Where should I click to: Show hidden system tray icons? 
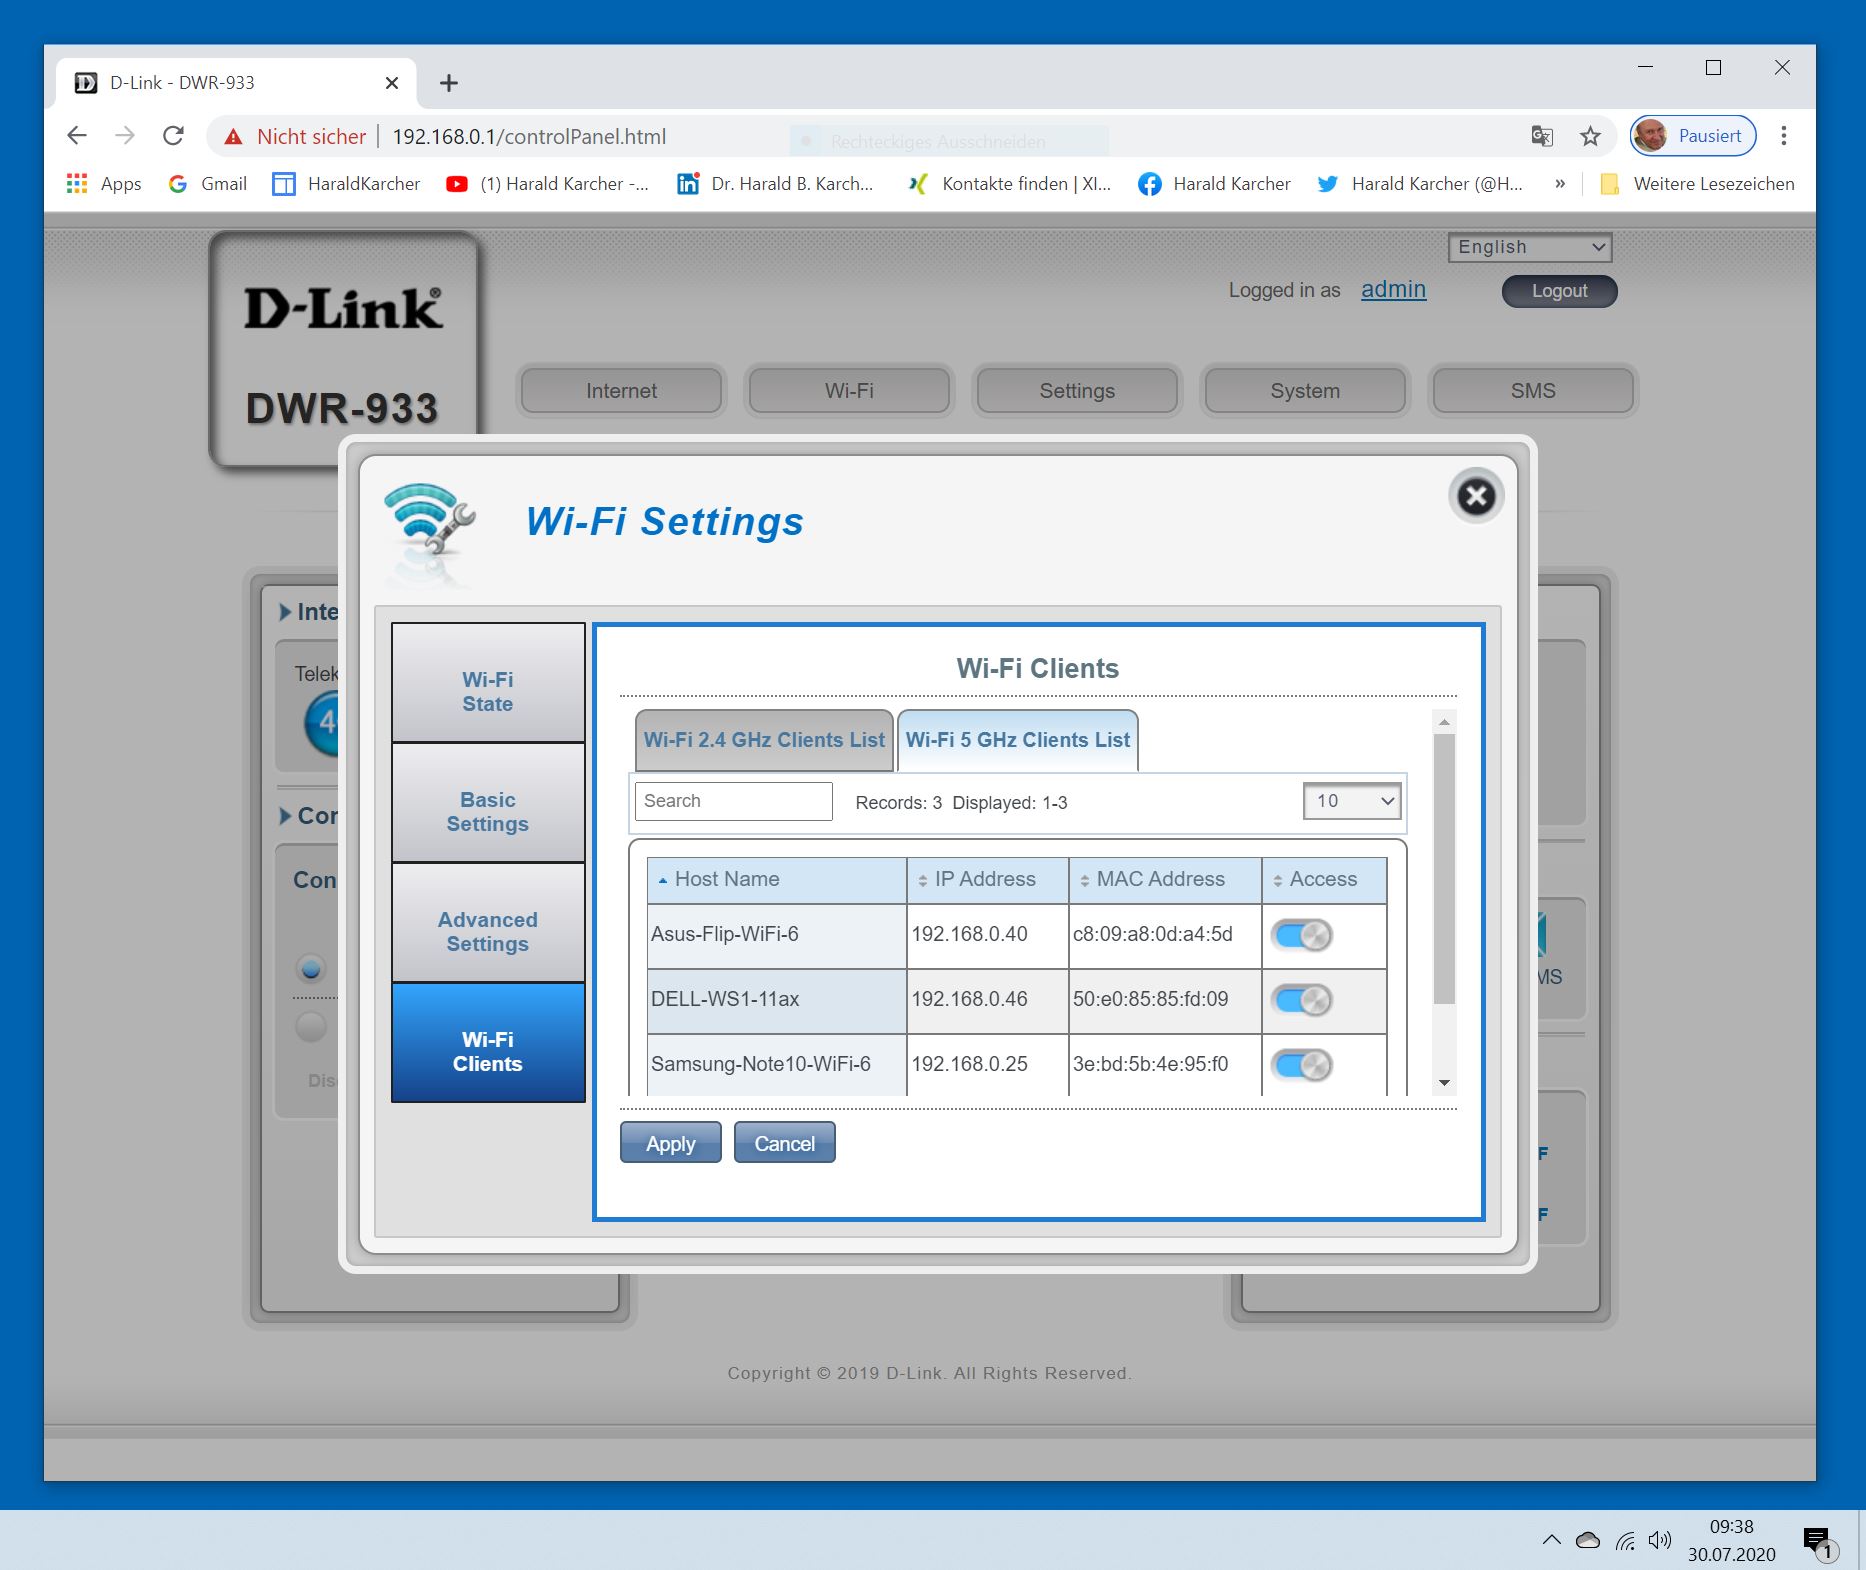1551,1540
